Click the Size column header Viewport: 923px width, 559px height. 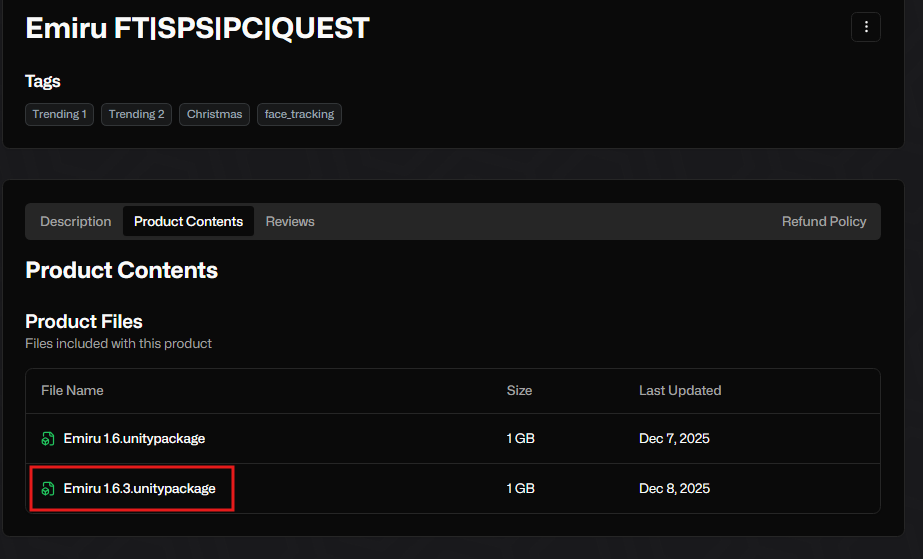tap(519, 391)
